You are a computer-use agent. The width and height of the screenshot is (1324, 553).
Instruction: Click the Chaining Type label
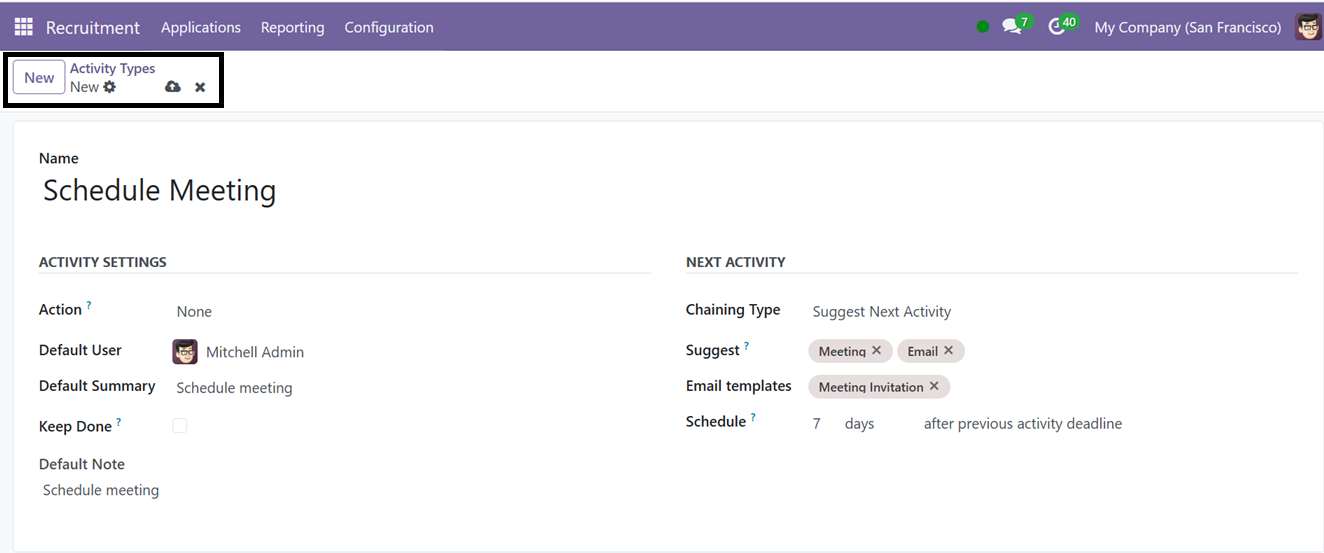click(733, 310)
